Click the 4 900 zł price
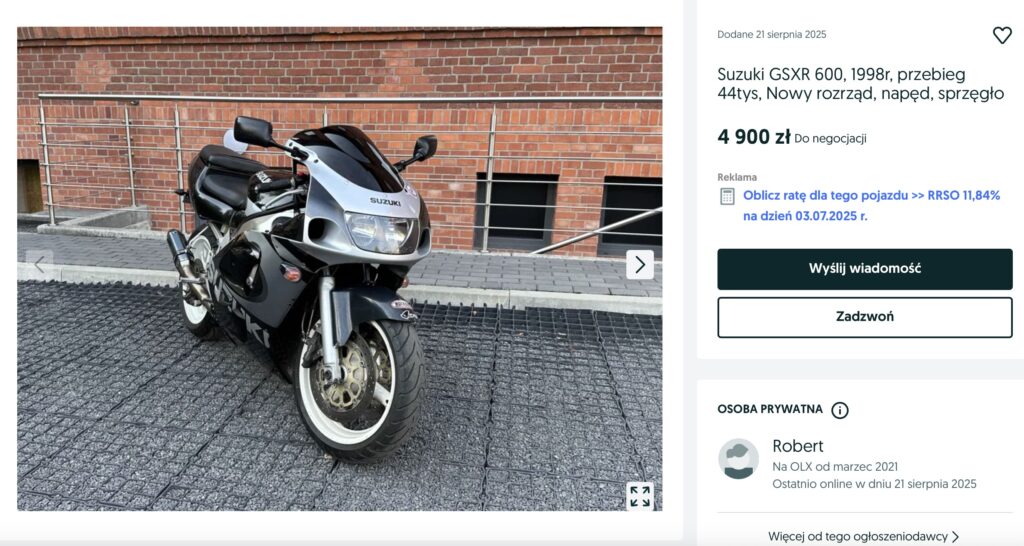1024x546 pixels. pyautogui.click(x=754, y=137)
